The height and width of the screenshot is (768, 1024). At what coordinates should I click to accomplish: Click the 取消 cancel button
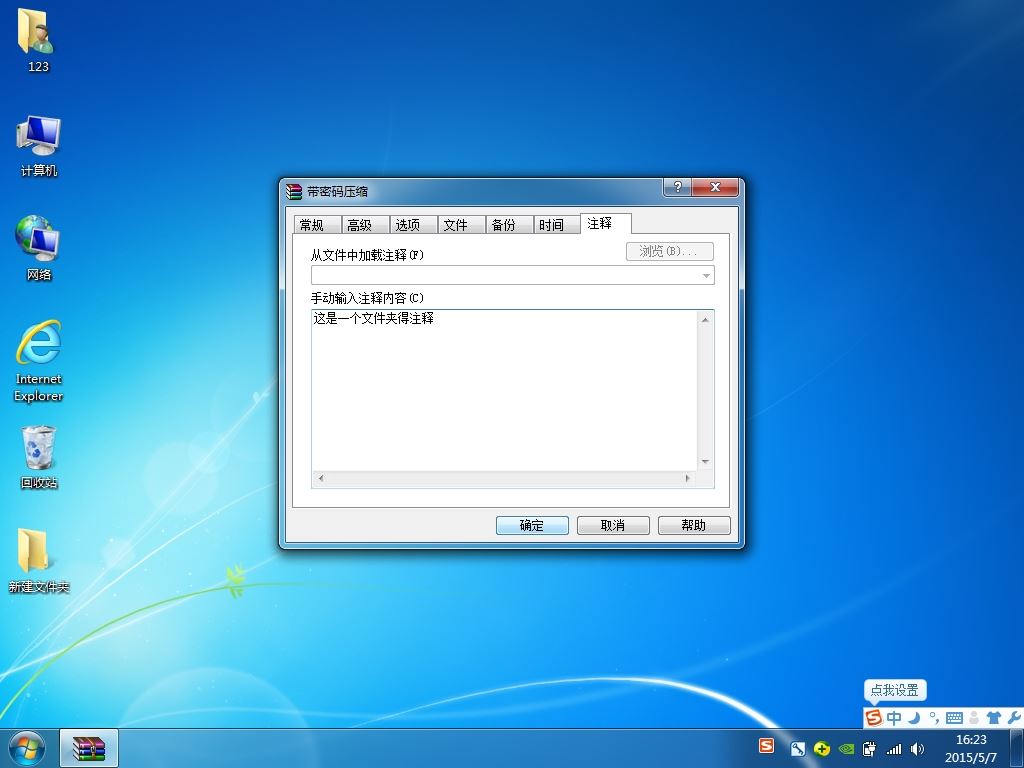613,525
